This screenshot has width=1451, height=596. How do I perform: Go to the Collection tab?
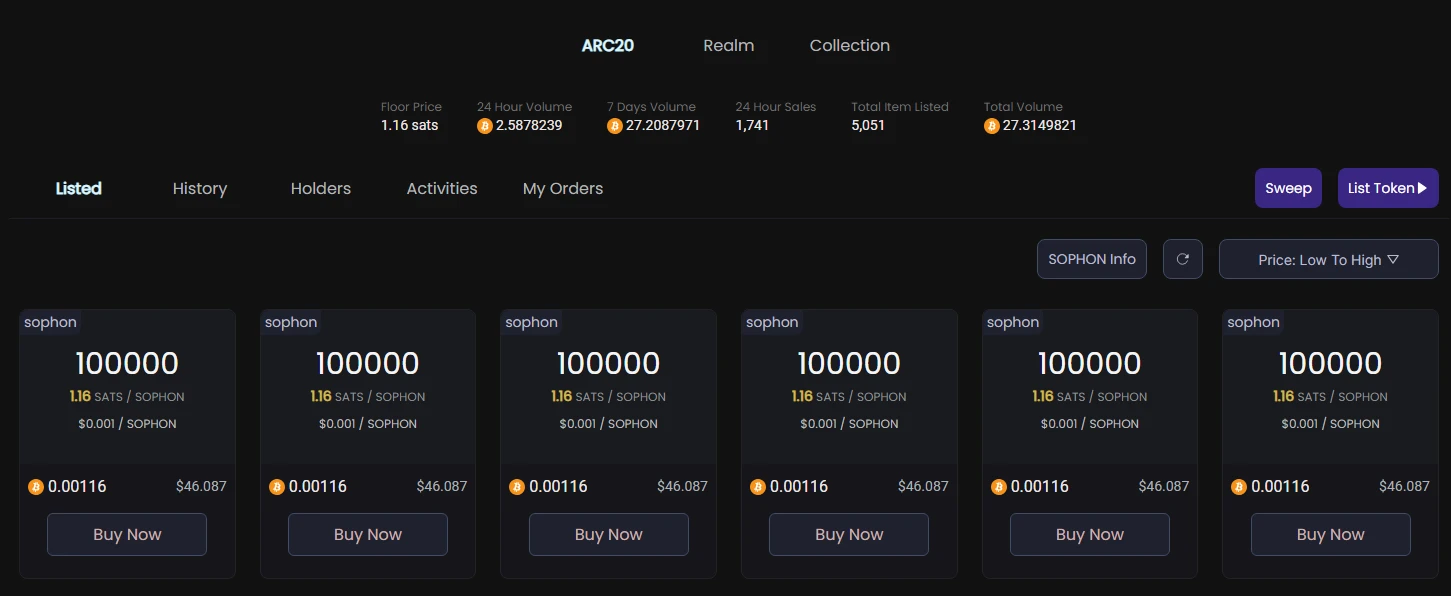[849, 45]
